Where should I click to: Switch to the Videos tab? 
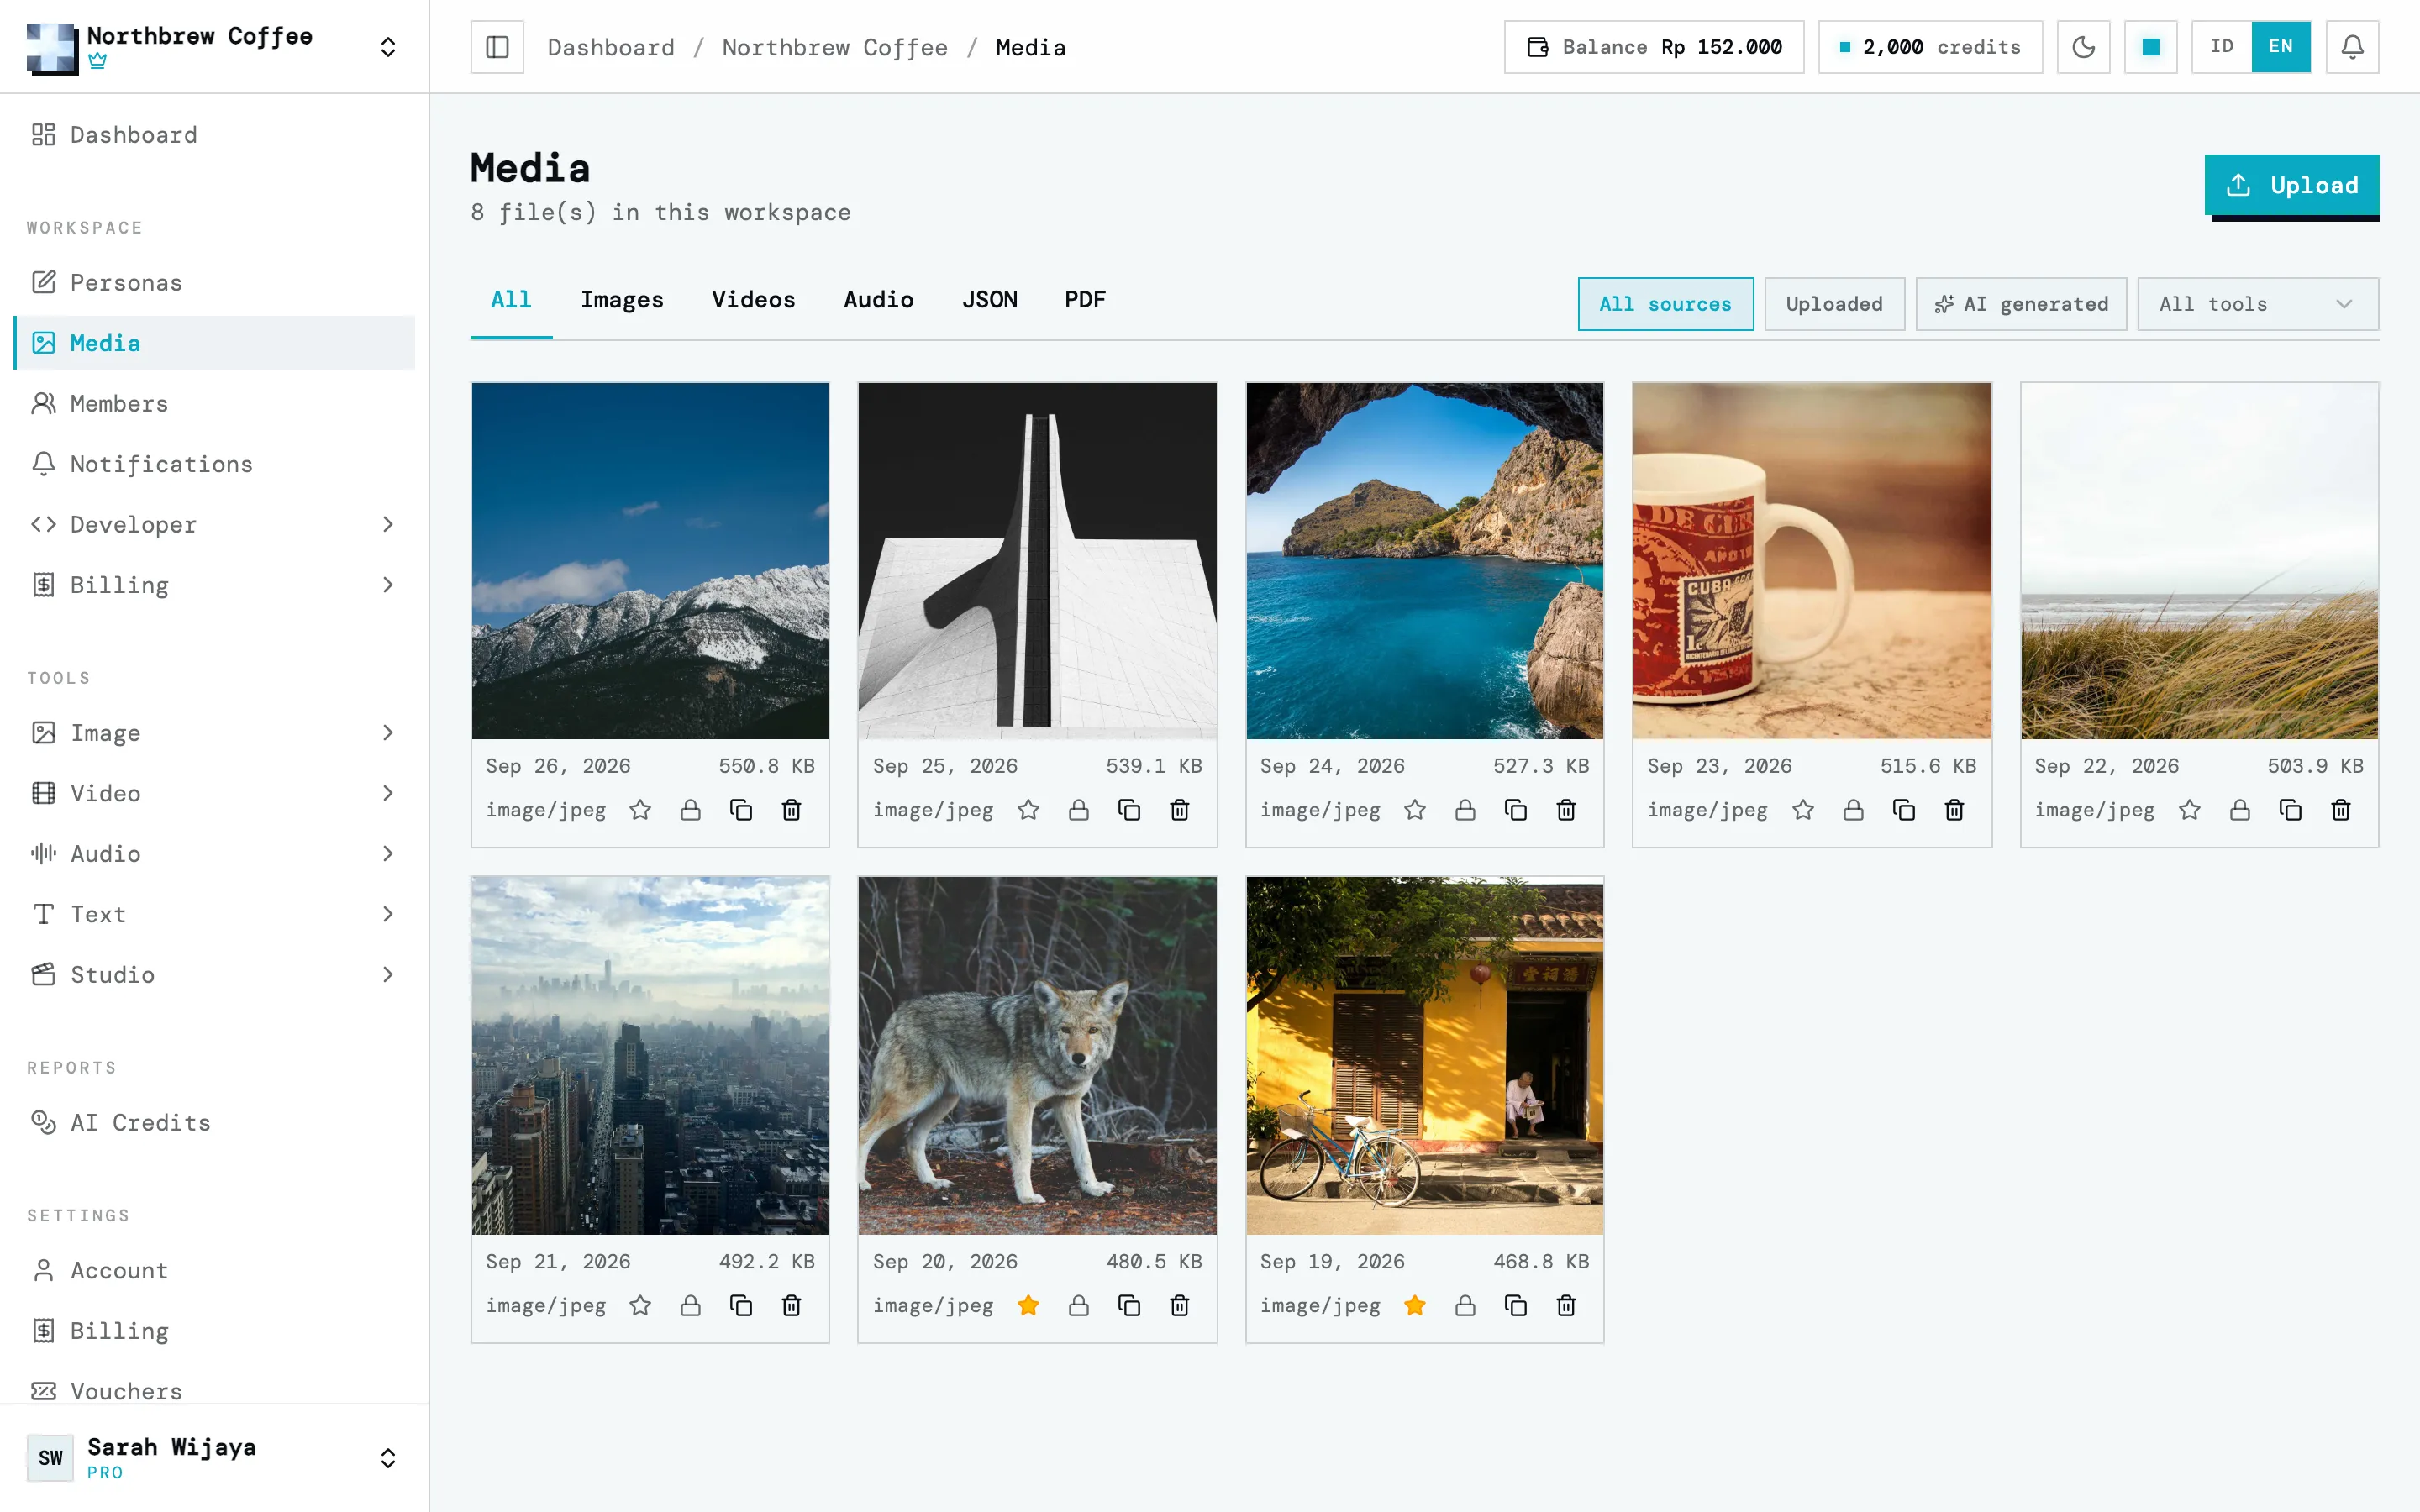(753, 300)
